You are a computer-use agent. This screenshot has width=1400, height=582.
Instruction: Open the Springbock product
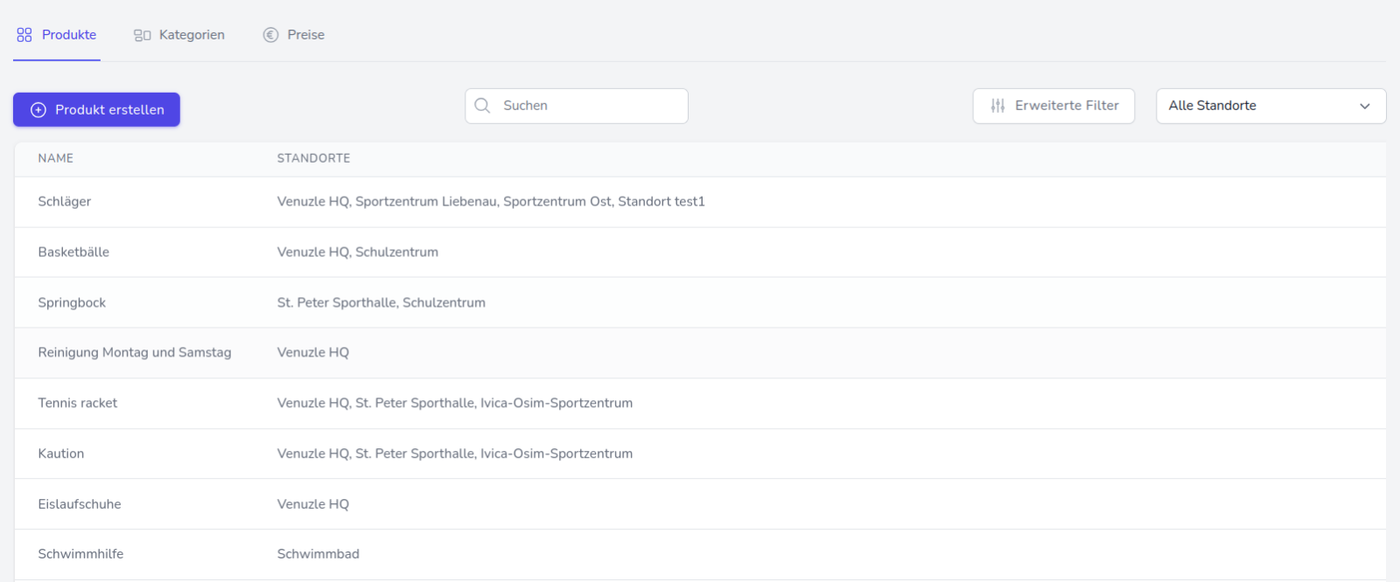point(72,303)
